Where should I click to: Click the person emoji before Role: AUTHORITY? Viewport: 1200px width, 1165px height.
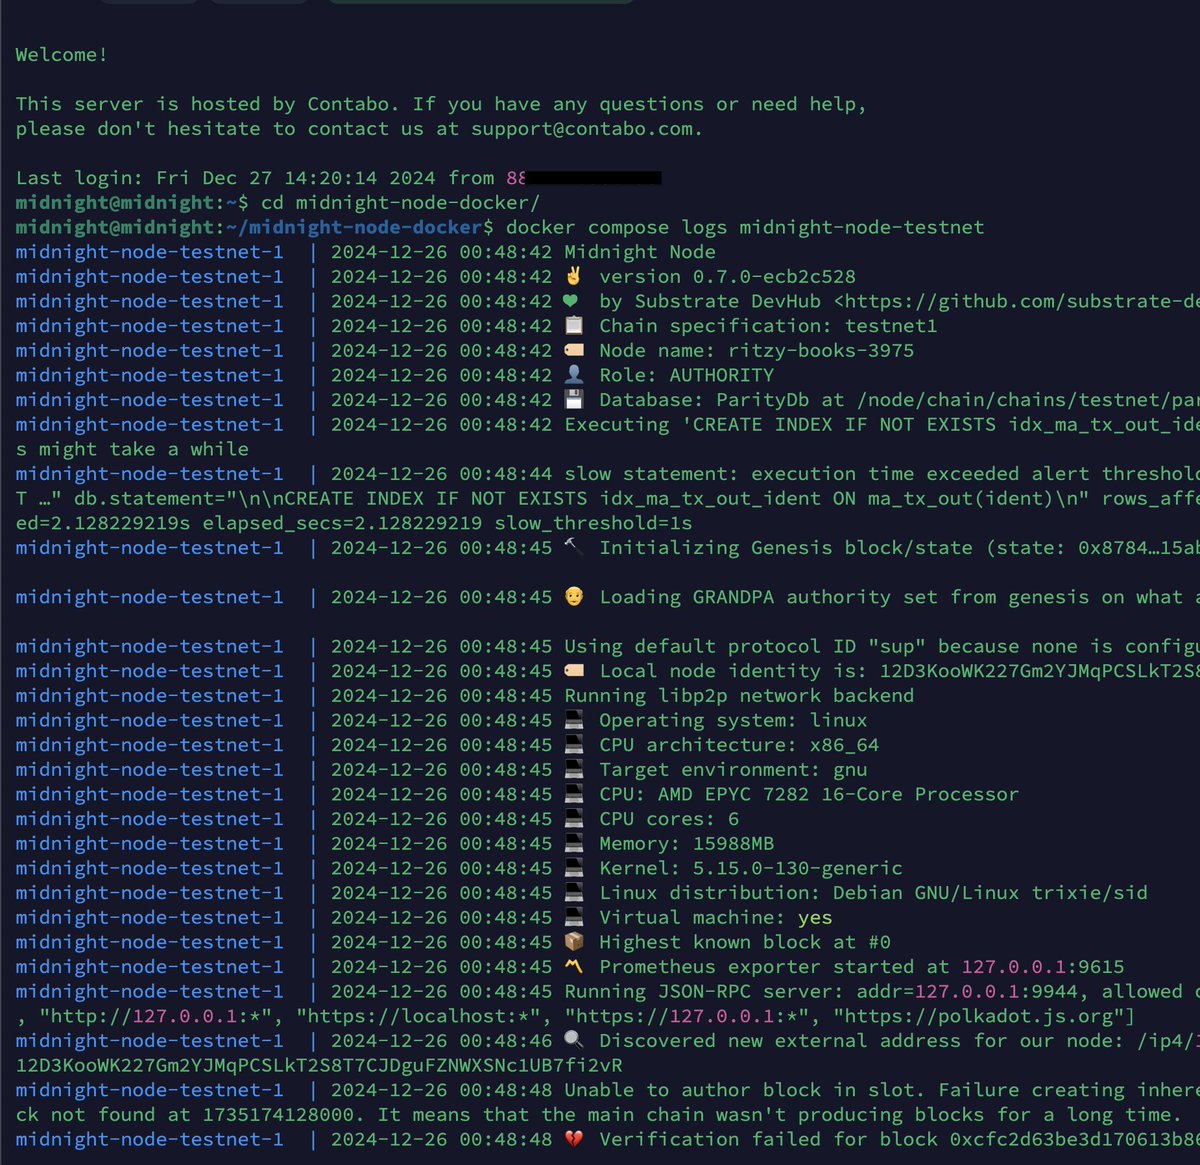click(x=573, y=375)
